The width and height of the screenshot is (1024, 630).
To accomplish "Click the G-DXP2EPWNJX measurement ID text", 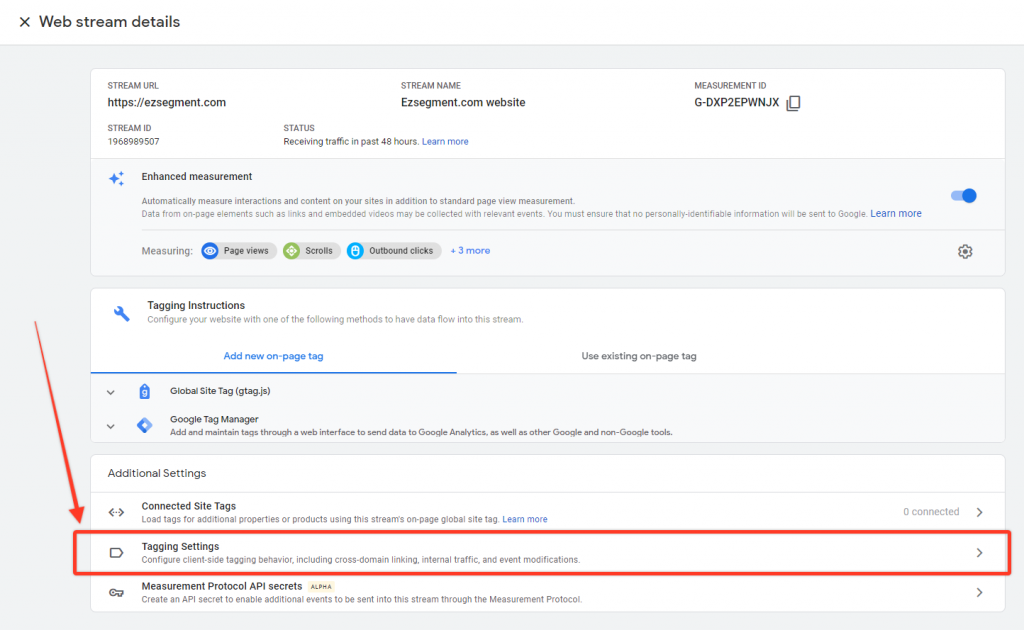I will pos(737,102).
